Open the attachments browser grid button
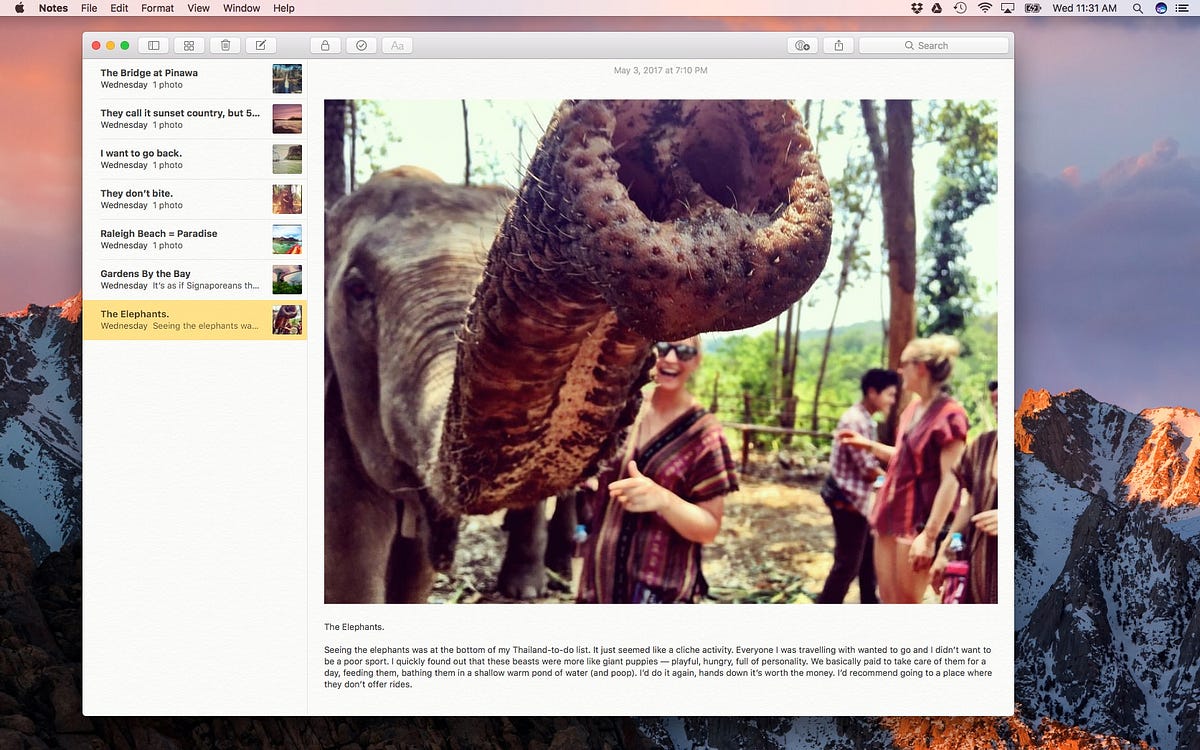This screenshot has height=750, width=1200. 189,45
